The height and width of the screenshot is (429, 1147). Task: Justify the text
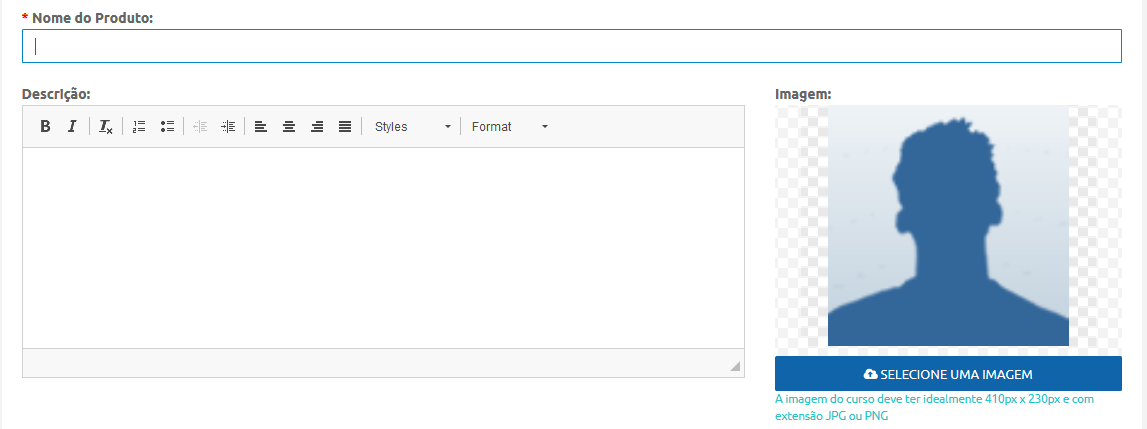[345, 127]
